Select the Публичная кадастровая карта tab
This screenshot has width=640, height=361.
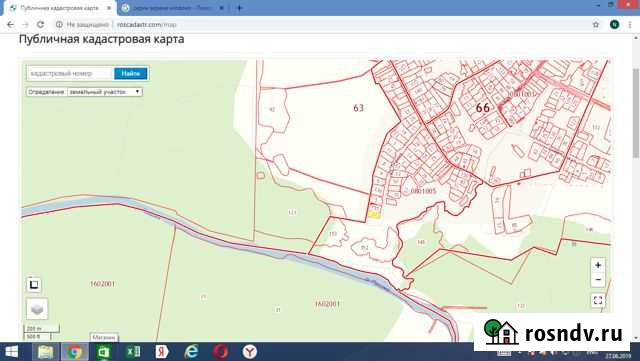point(60,8)
